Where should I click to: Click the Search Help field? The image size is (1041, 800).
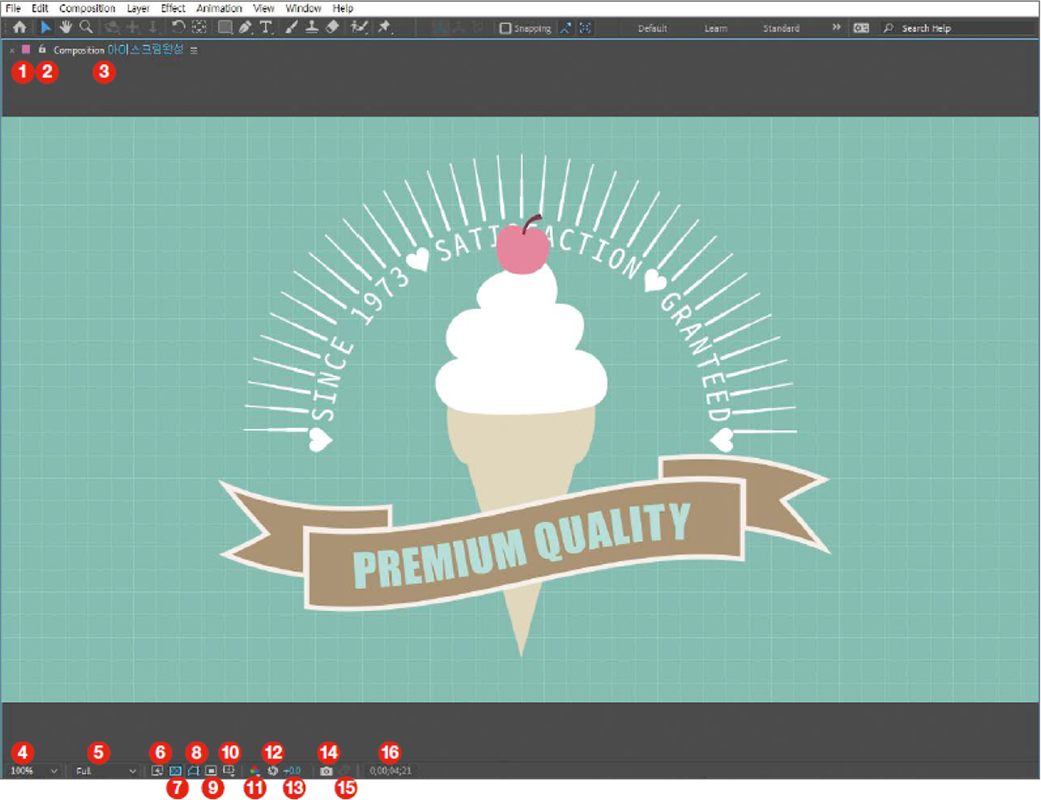click(959, 28)
